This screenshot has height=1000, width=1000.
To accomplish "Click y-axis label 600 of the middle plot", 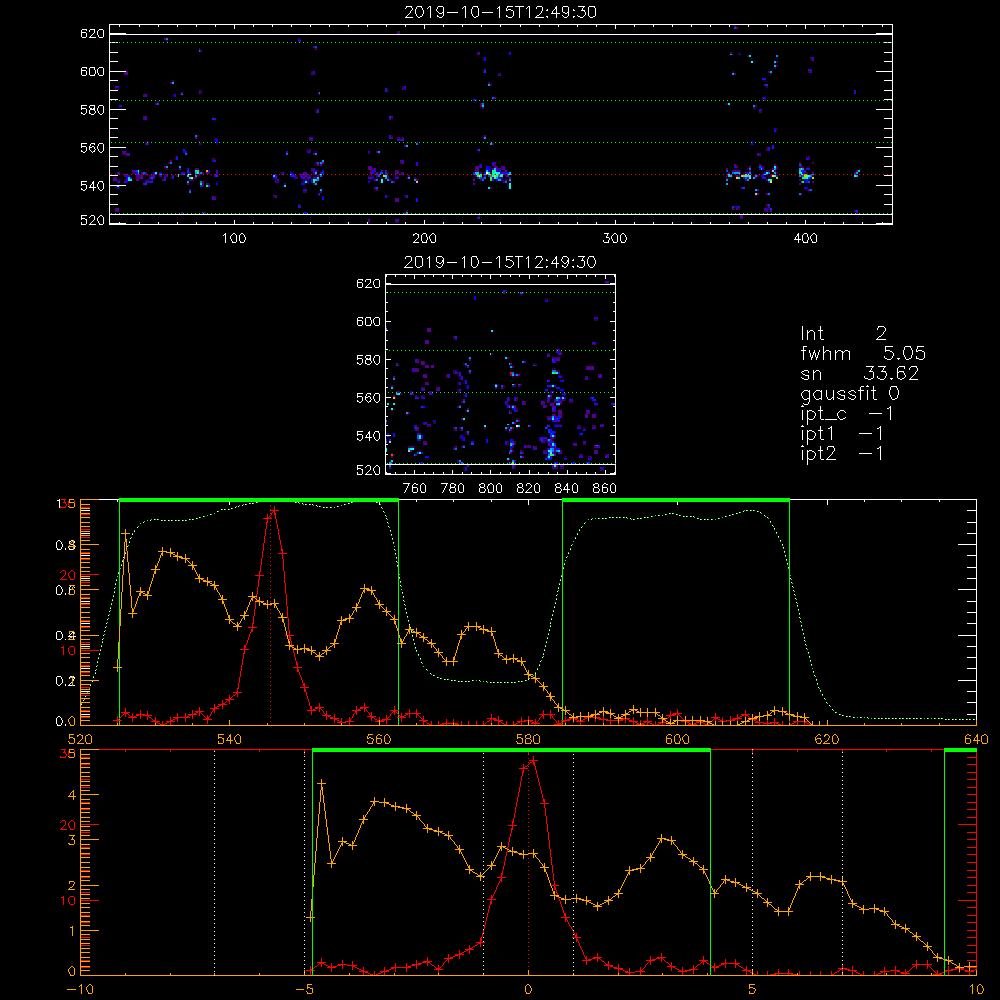I will pos(369,321).
